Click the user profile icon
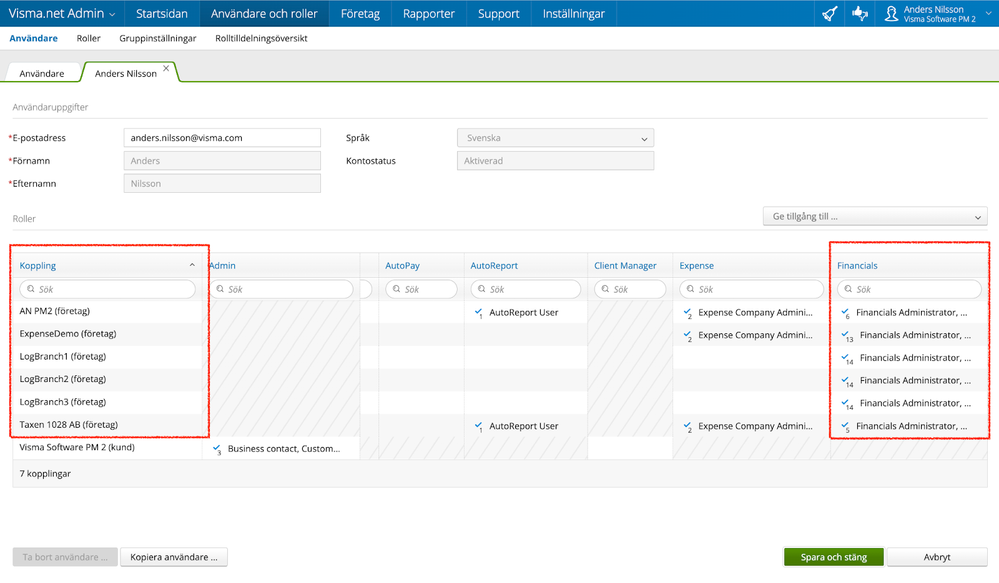Screen dimensions: 999x583 point(891,13)
